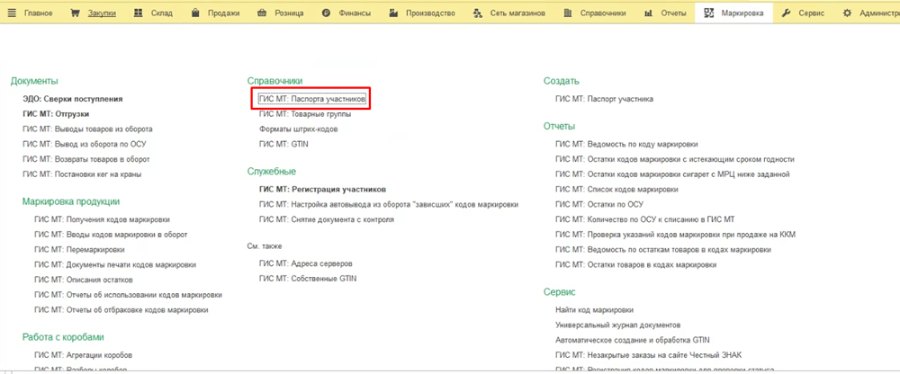Open ГИС МТ: Собственные GTIN
This screenshot has width=900, height=374.
point(308,279)
